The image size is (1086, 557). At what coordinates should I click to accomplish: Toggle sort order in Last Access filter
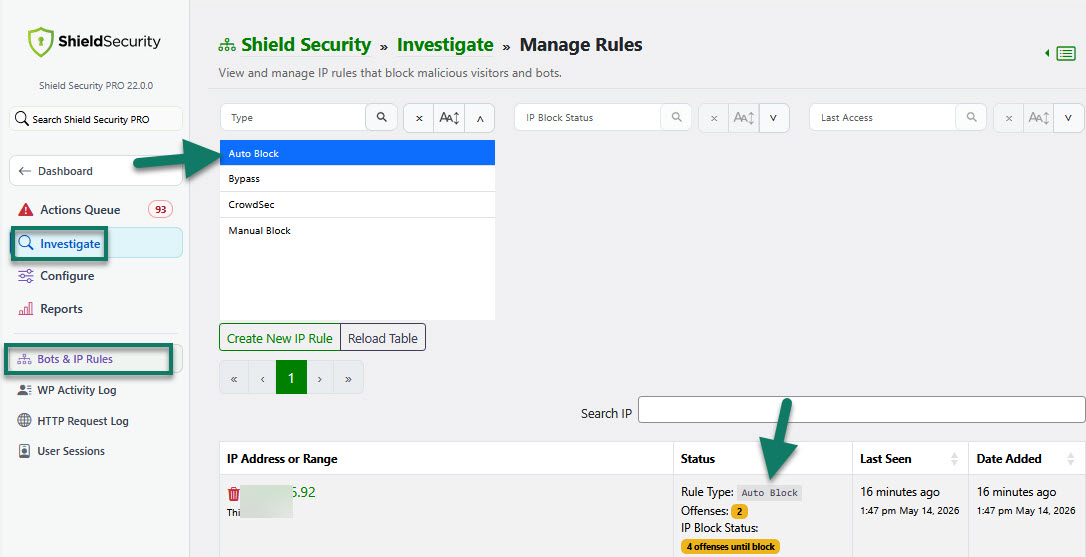(x=1039, y=118)
